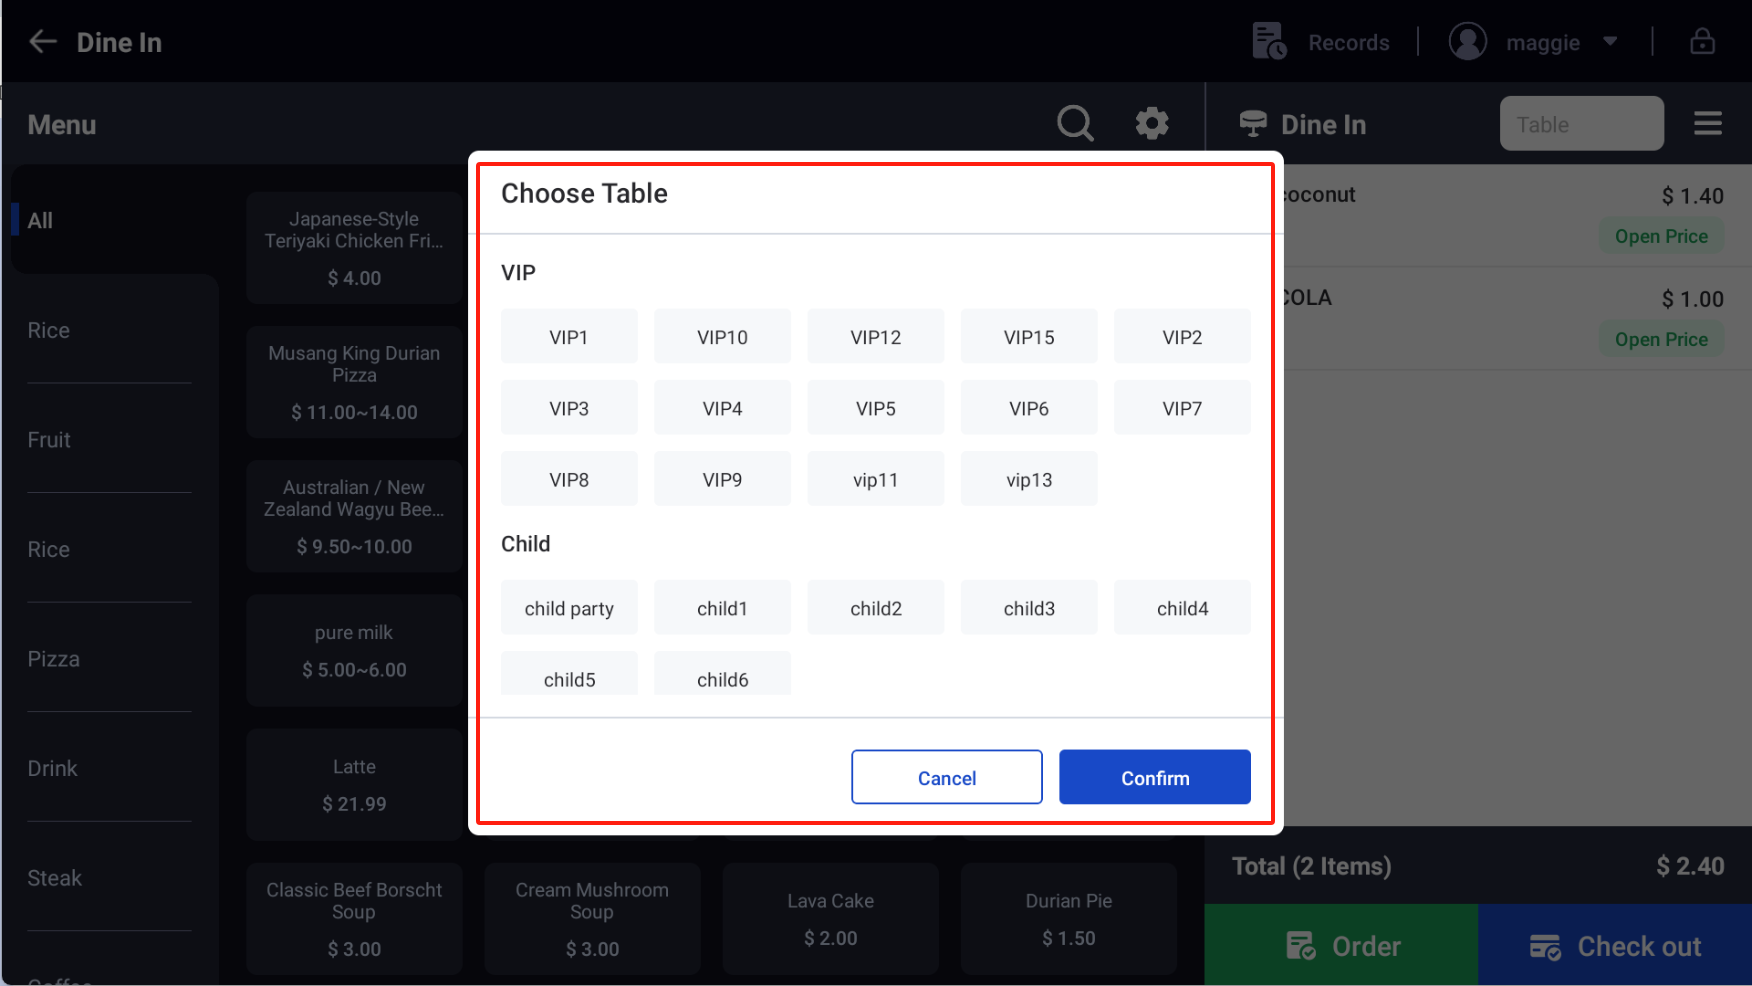Open the menu settings gear
This screenshot has width=1752, height=986.
click(x=1152, y=122)
